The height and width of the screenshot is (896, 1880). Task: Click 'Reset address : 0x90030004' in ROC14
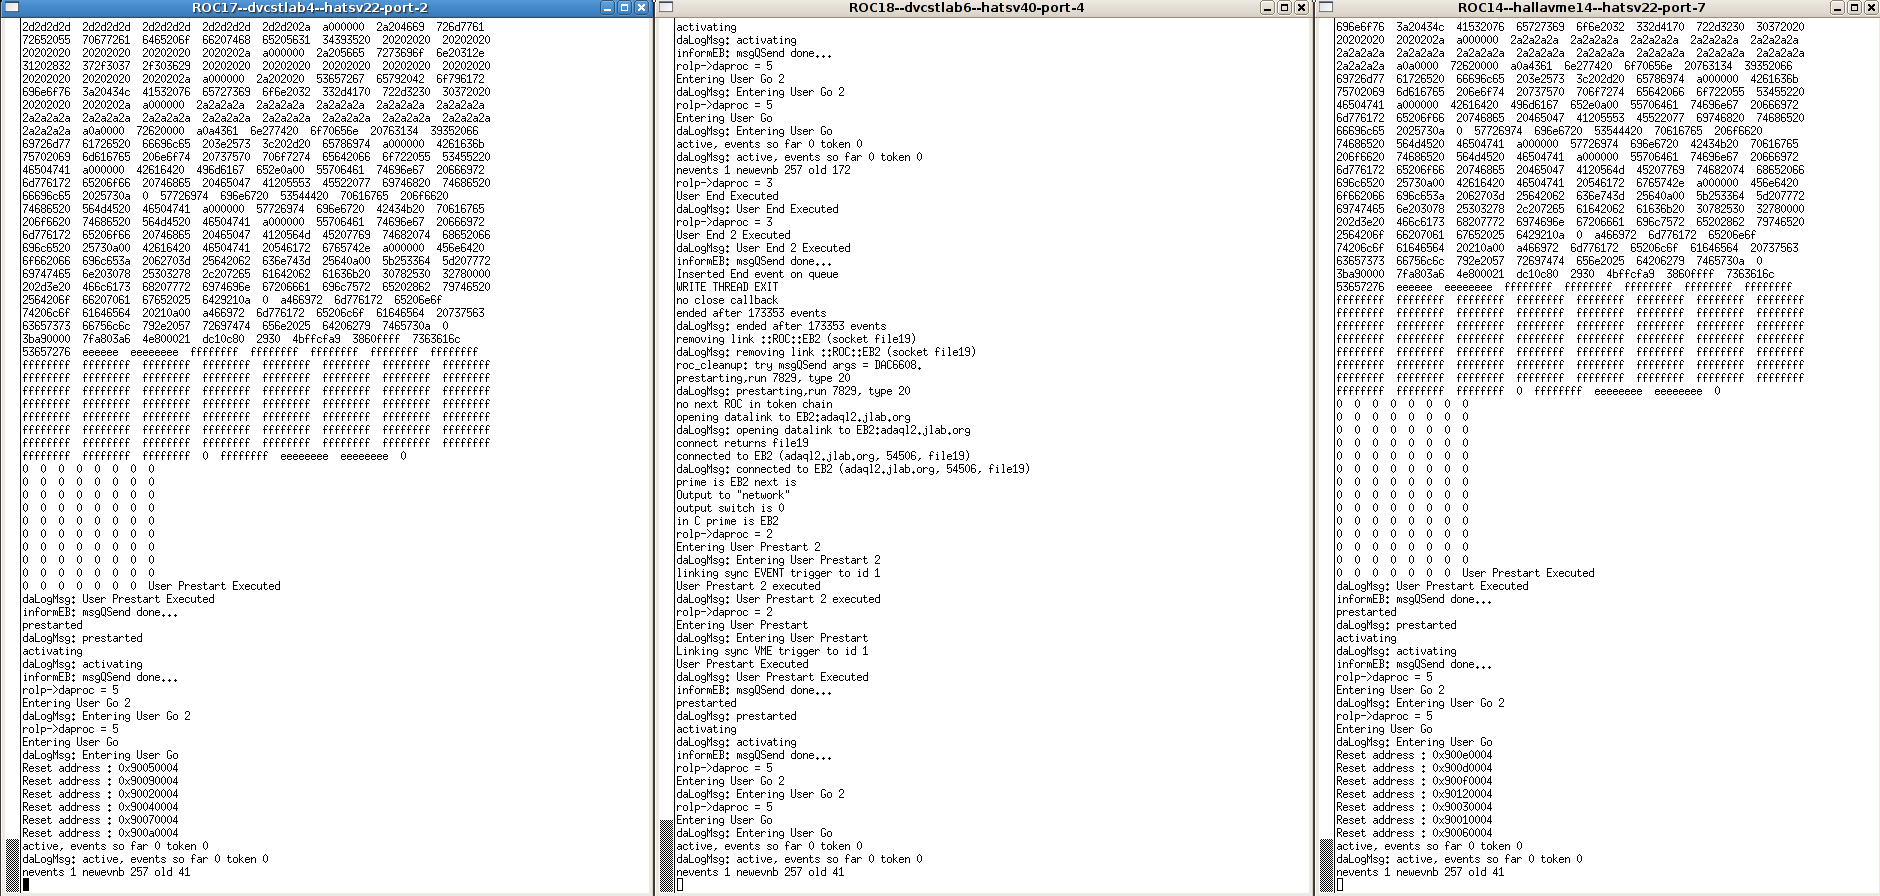(1414, 807)
